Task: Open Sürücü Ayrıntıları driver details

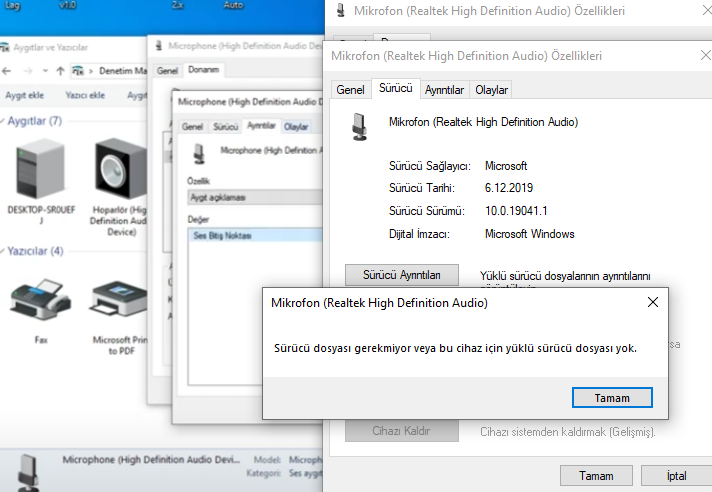Action: pyautogui.click(x=401, y=275)
